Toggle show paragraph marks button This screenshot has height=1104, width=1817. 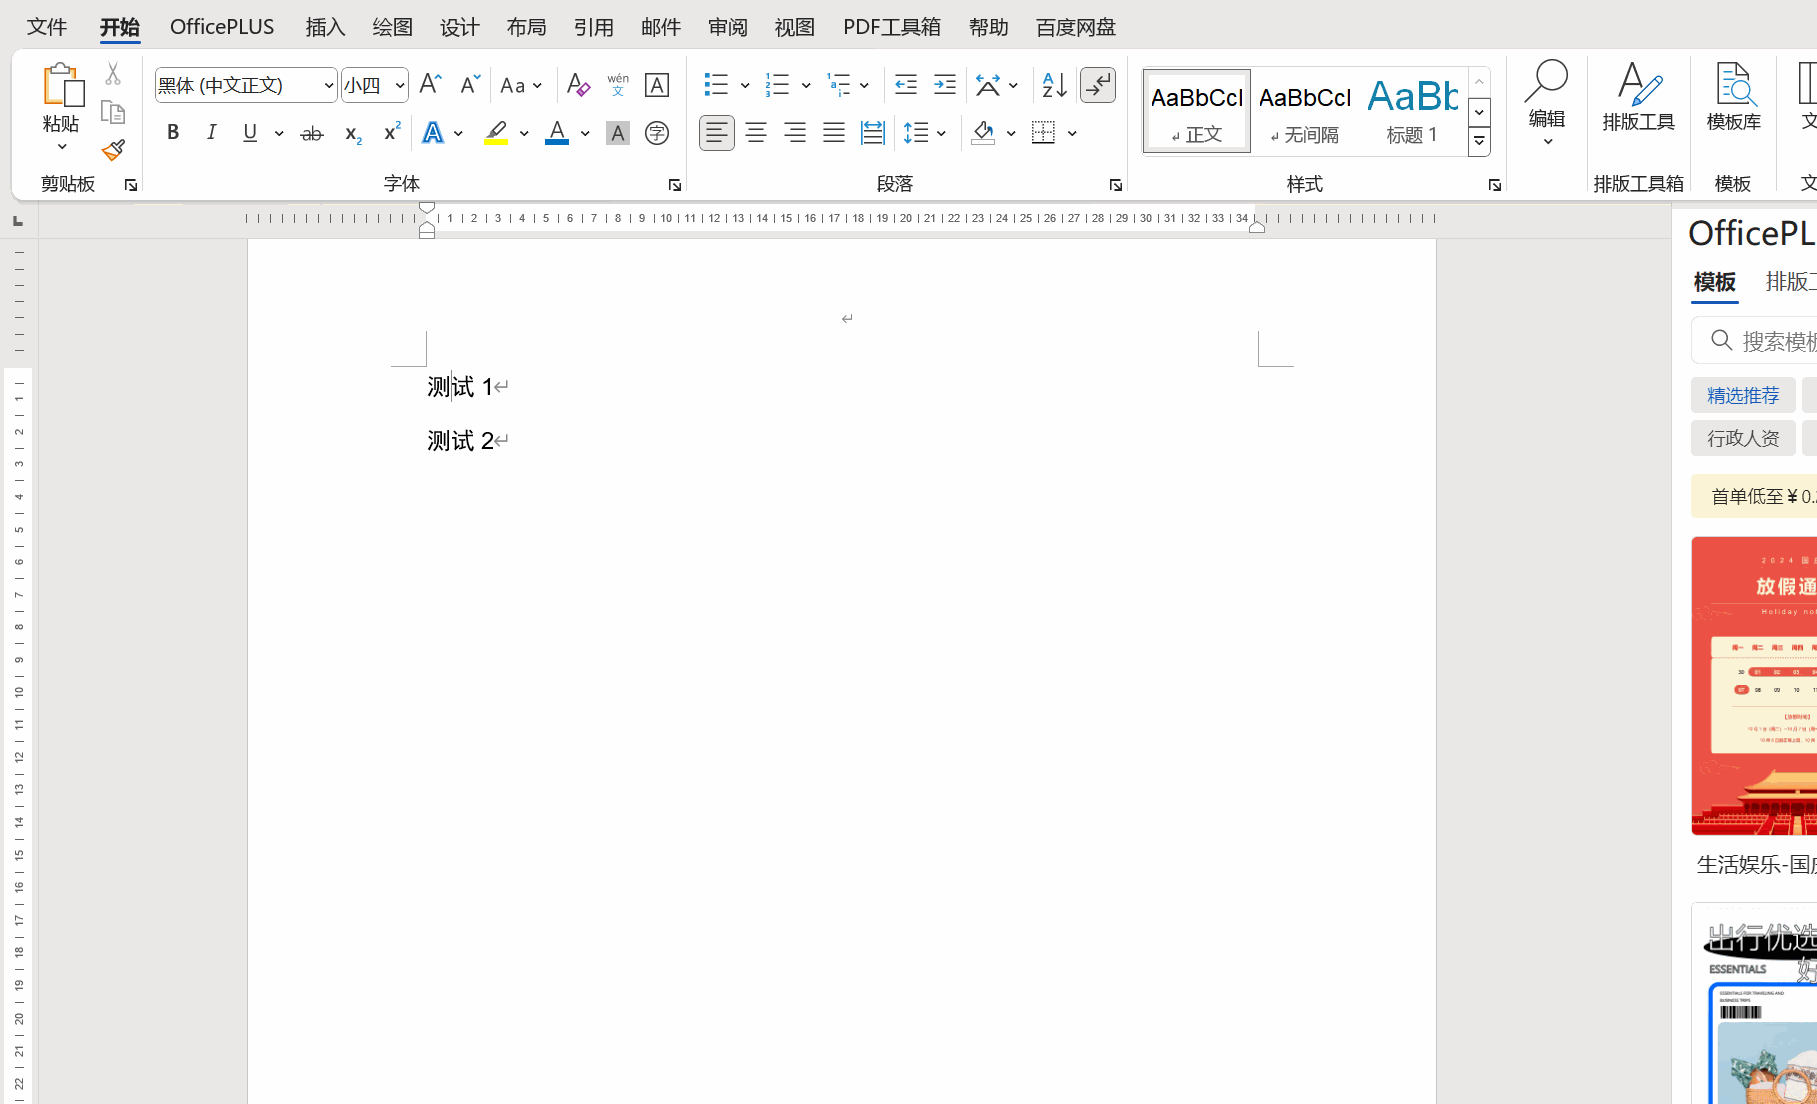1098,85
